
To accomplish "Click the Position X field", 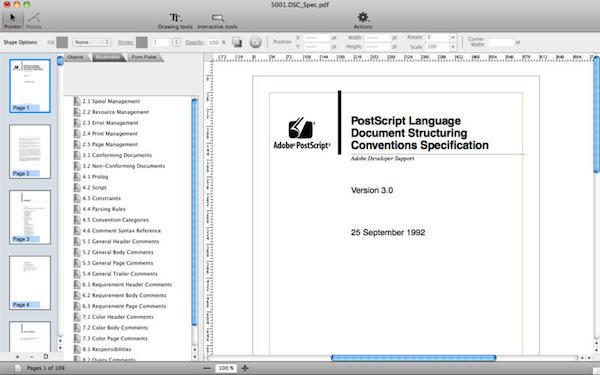I will pyautogui.click(x=316, y=38).
